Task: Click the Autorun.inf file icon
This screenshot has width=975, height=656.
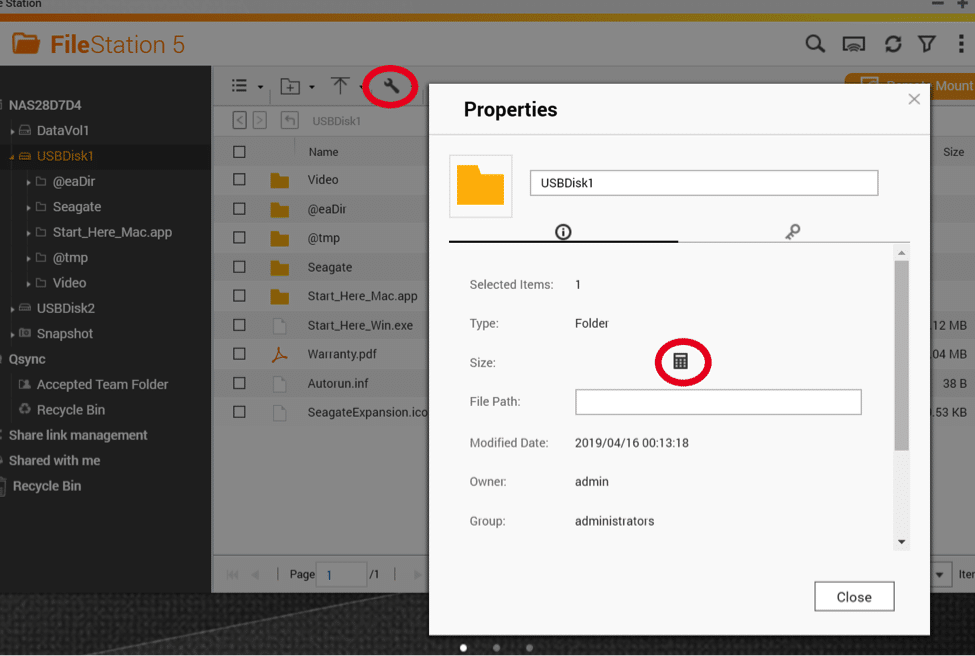Action: [280, 384]
